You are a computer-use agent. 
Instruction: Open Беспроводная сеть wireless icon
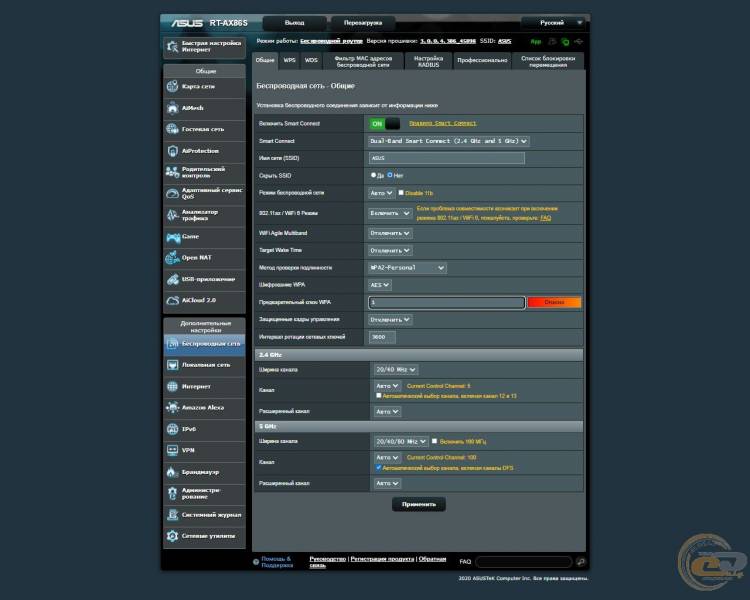[172, 344]
